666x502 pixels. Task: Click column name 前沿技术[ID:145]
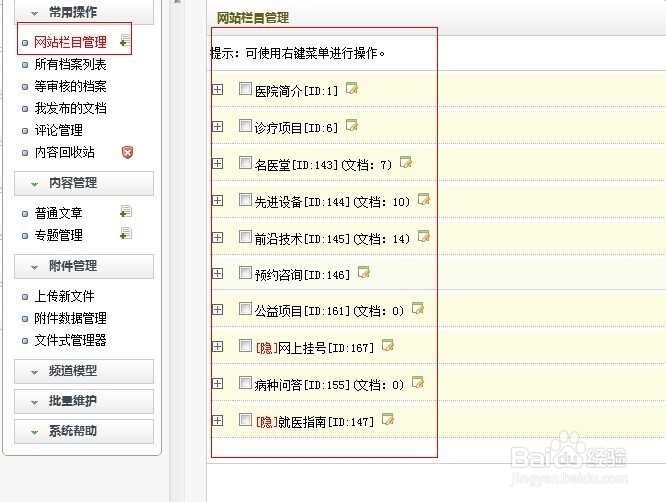[x=302, y=239]
